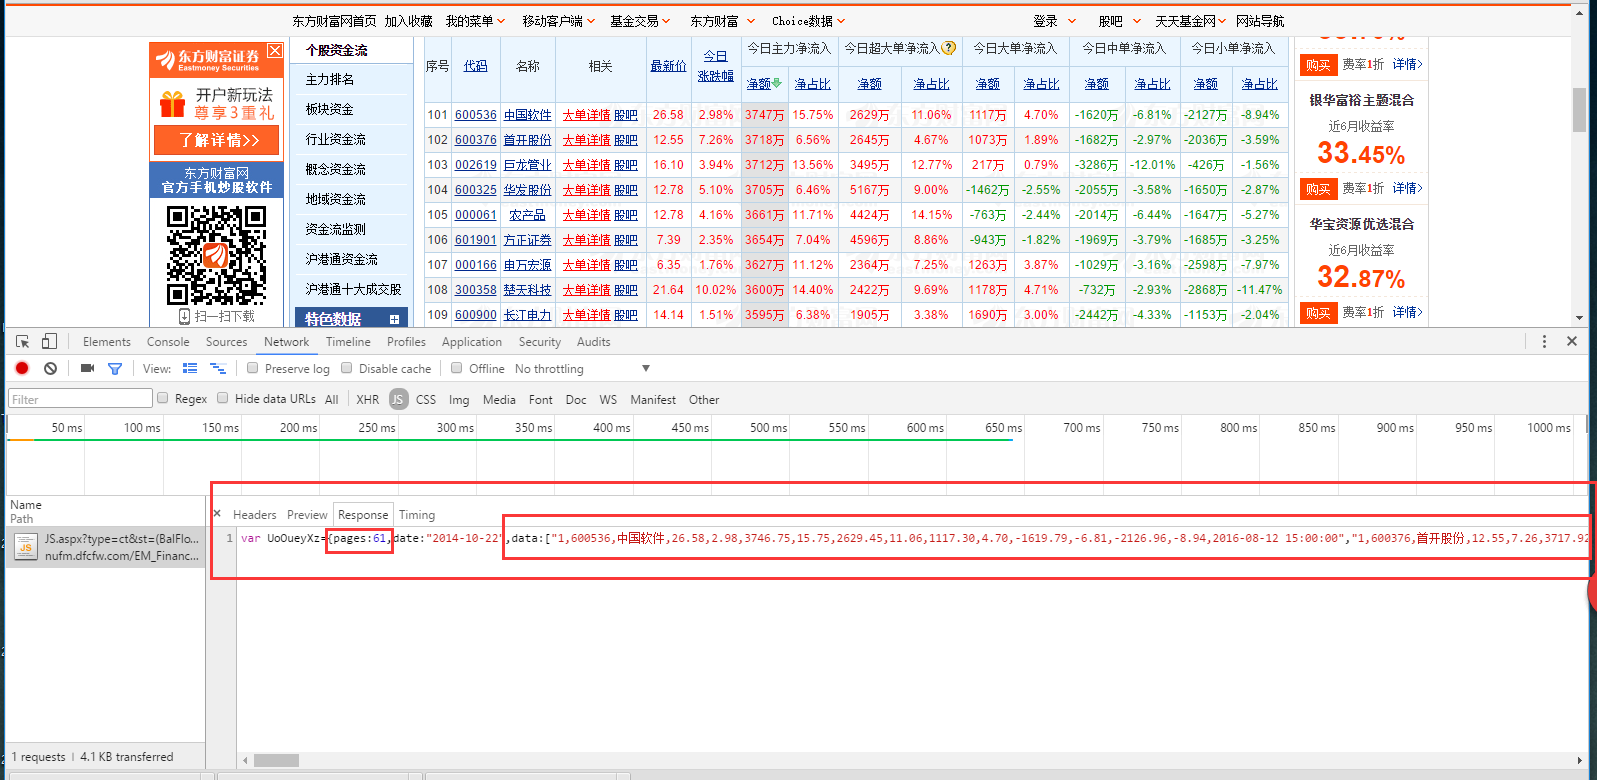Open the Elements tab

(107, 342)
